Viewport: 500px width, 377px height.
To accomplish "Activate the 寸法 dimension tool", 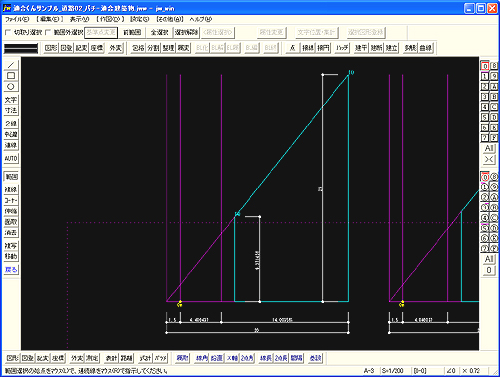I will [x=11, y=110].
